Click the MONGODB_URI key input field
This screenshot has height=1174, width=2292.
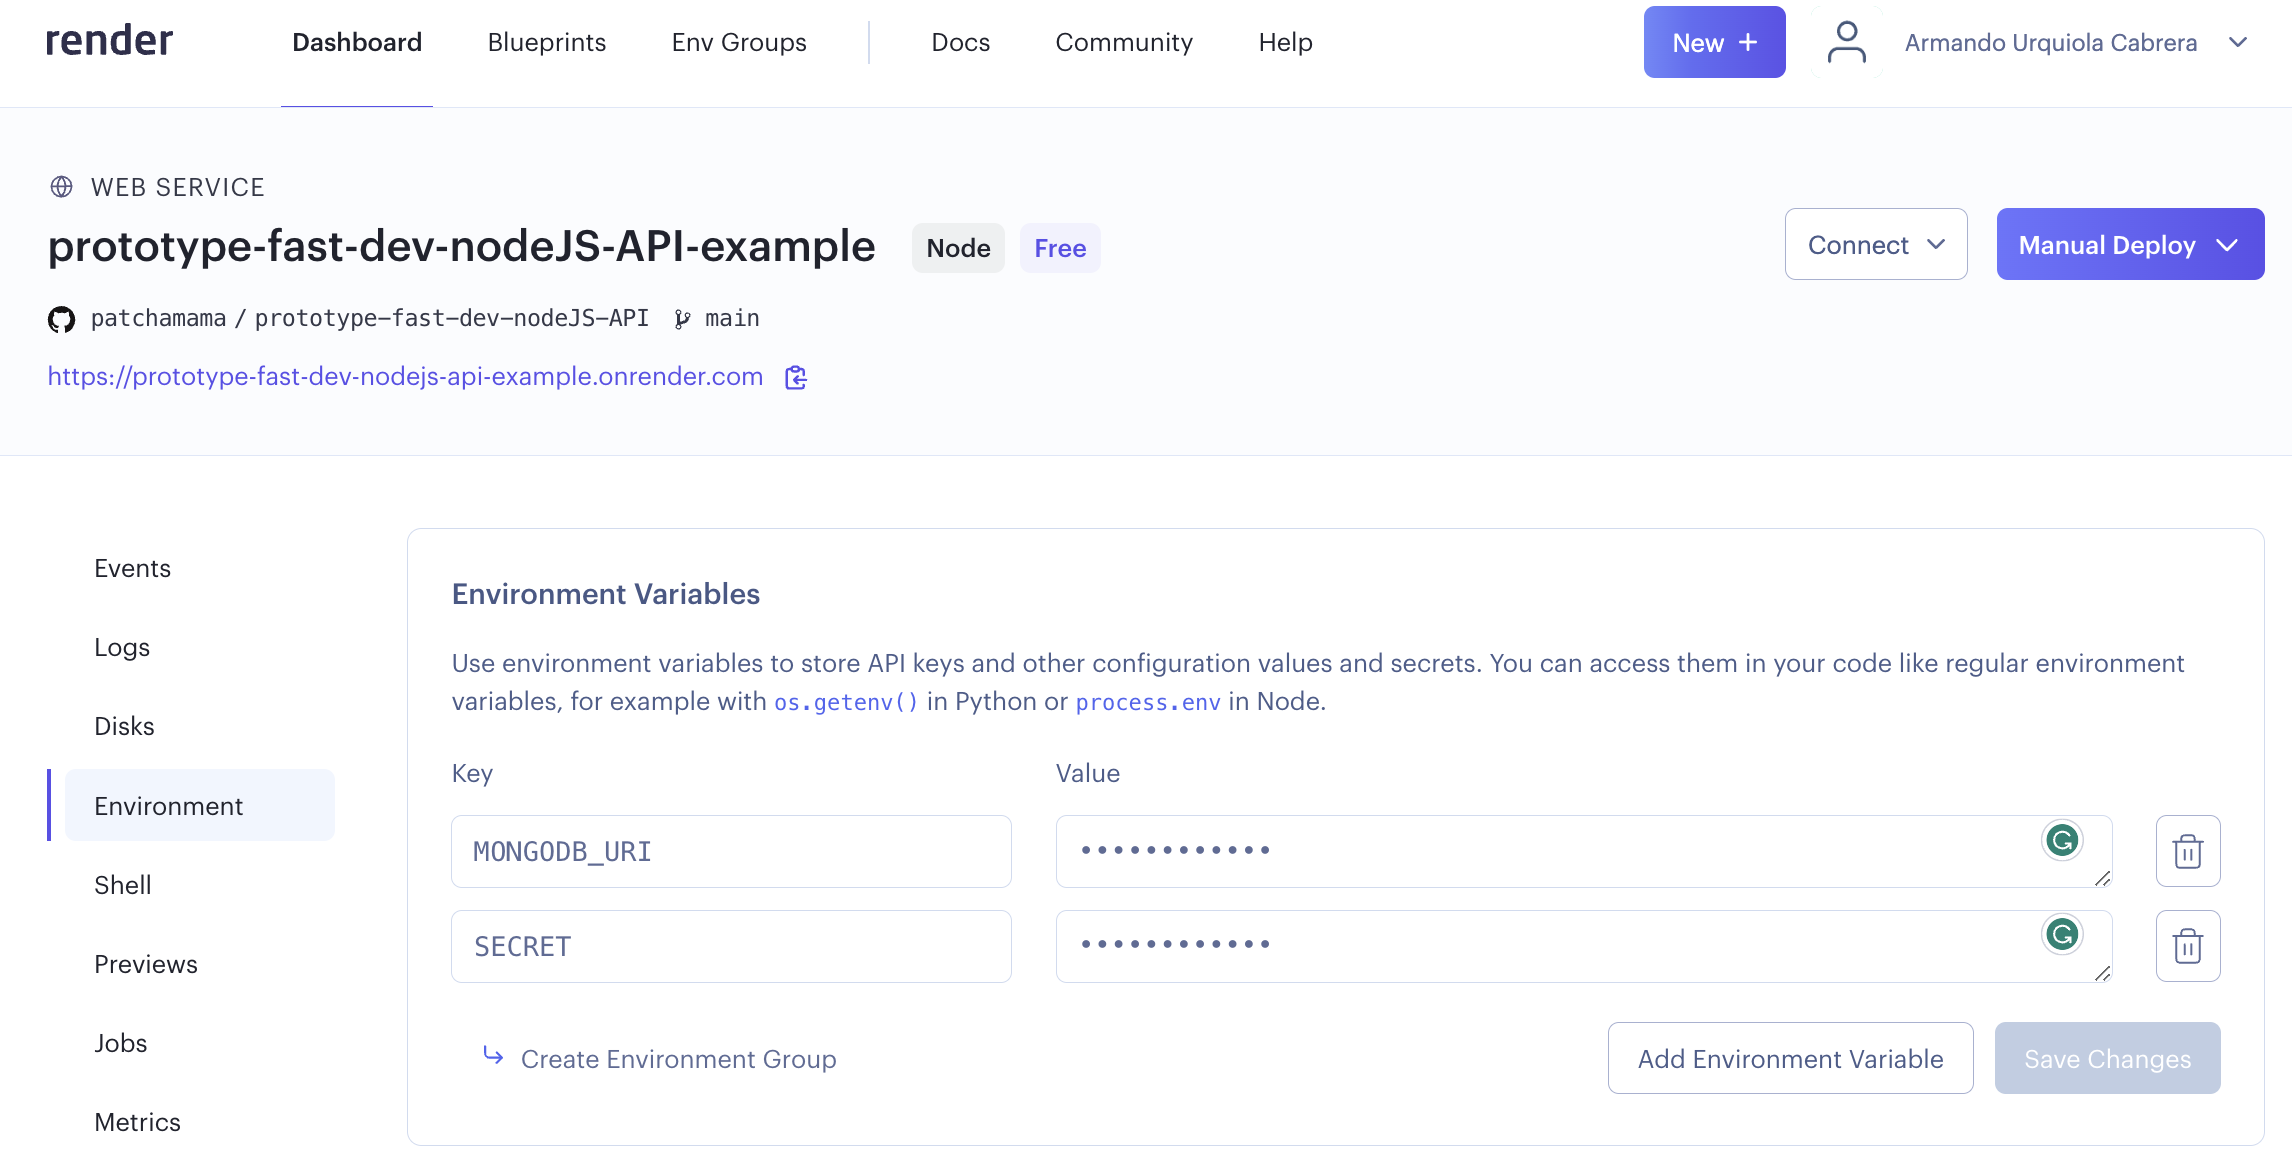732,851
